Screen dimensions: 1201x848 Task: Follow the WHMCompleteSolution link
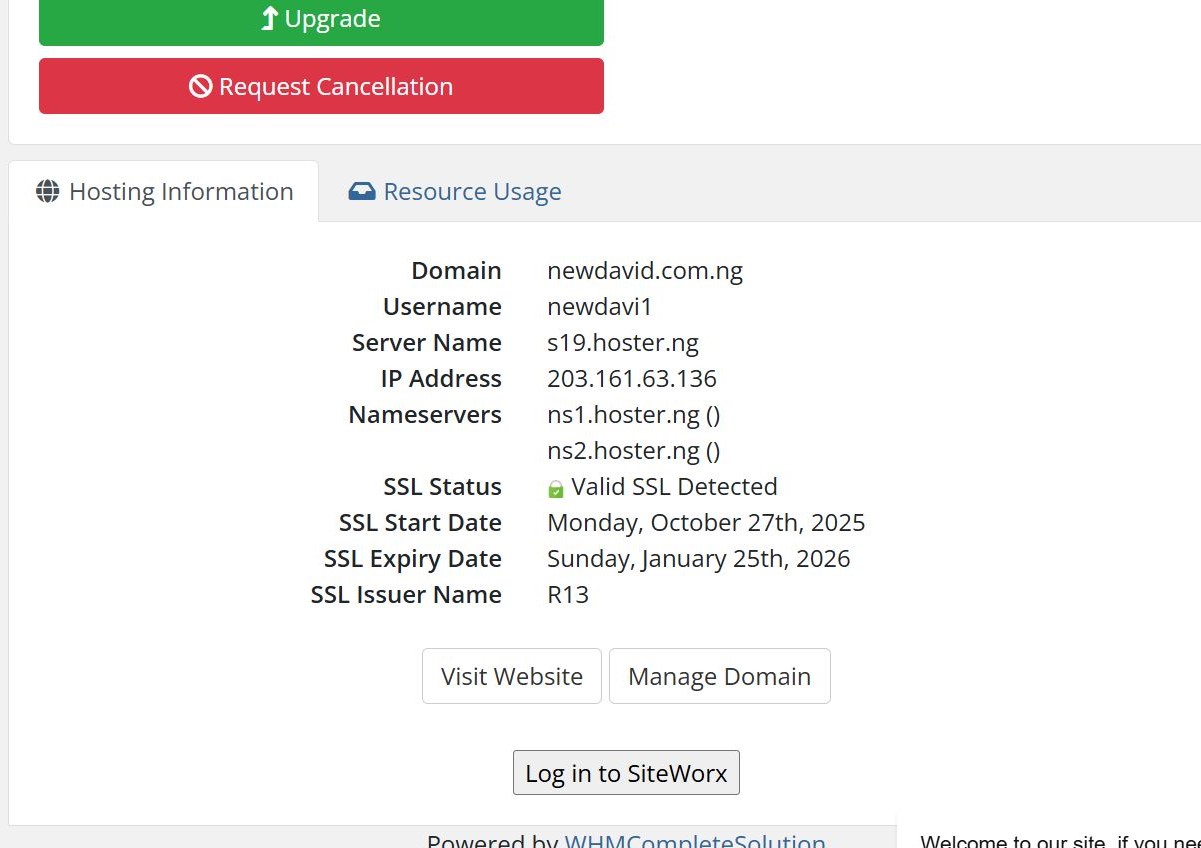point(695,840)
